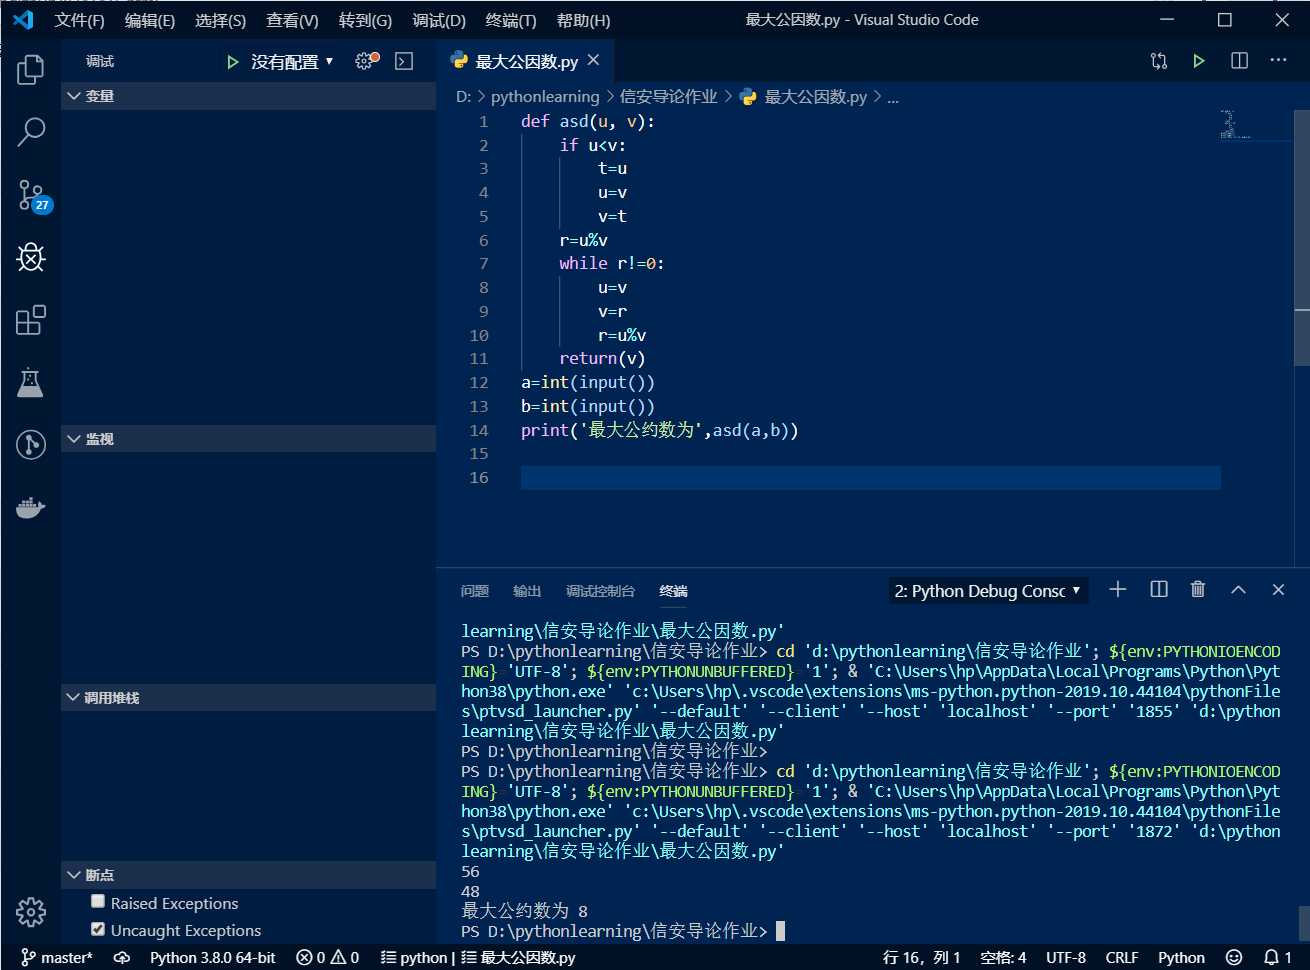Open the 转到(G) menu
1310x970 pixels.
coord(365,20)
